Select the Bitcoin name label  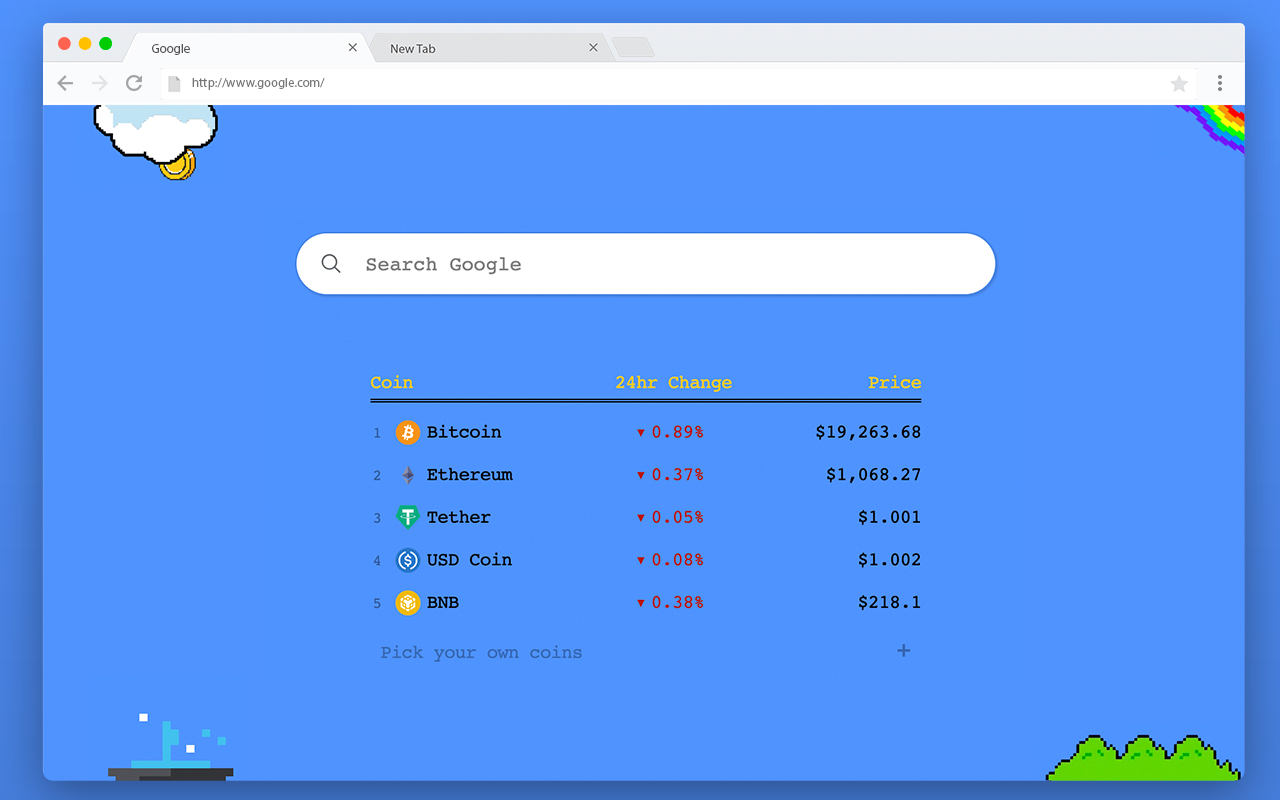464,432
